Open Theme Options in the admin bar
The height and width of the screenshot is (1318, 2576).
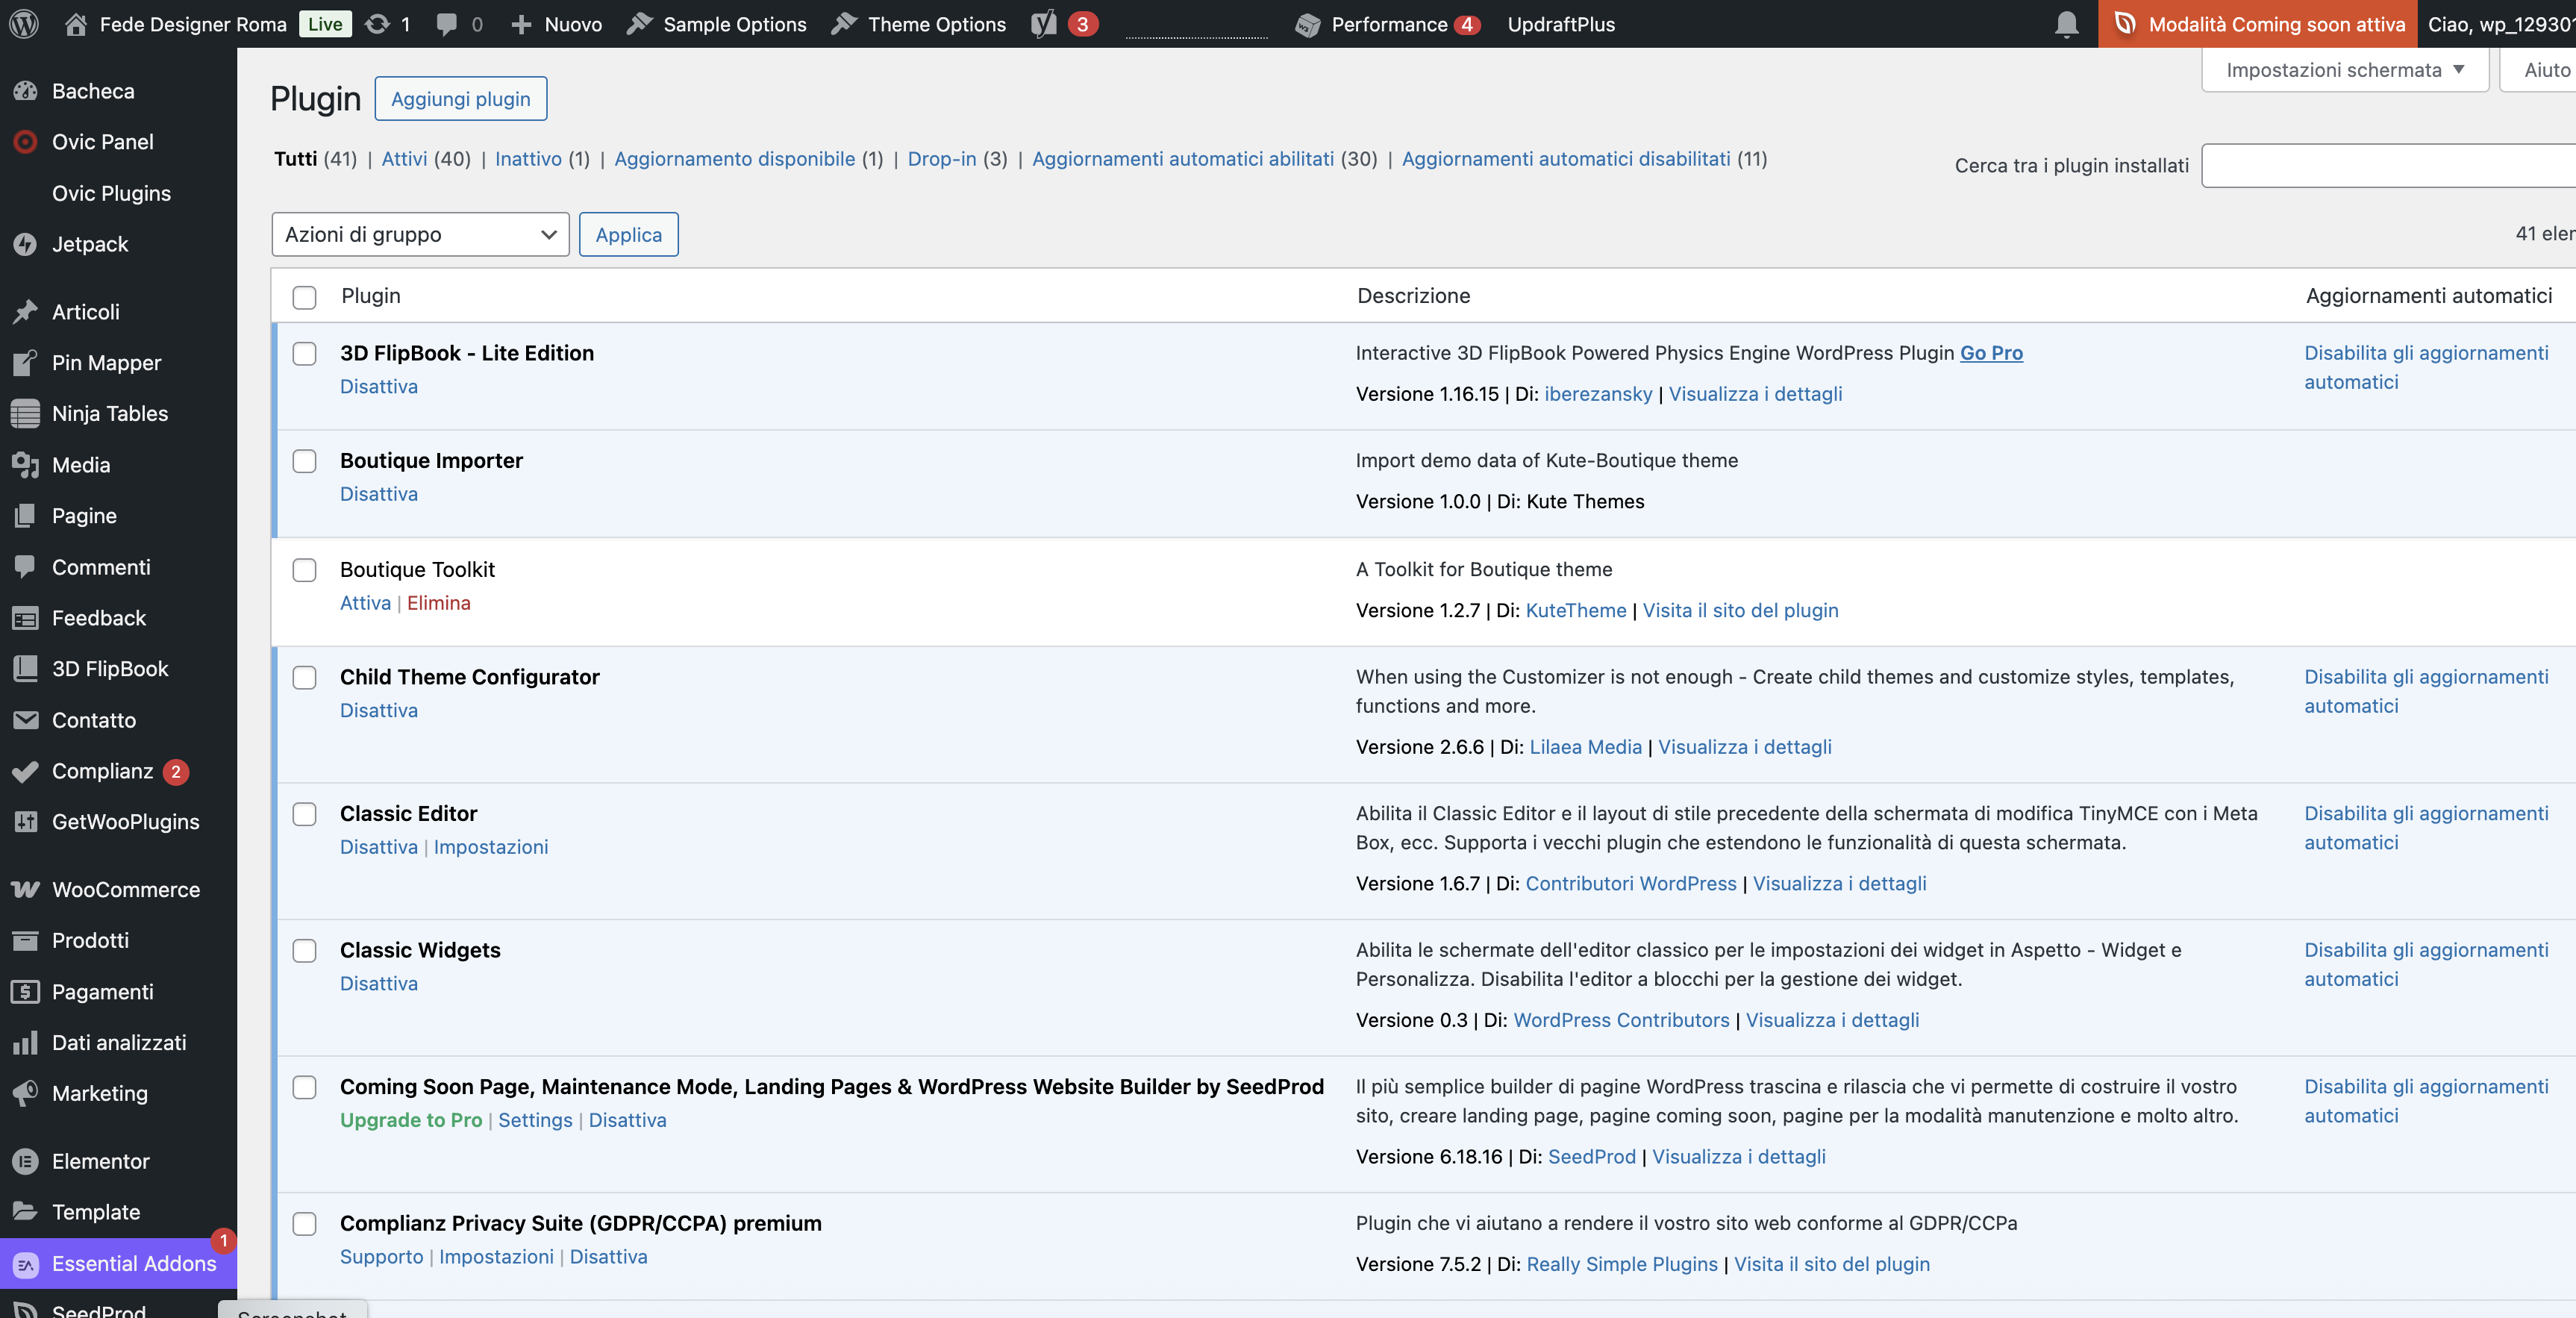point(918,24)
